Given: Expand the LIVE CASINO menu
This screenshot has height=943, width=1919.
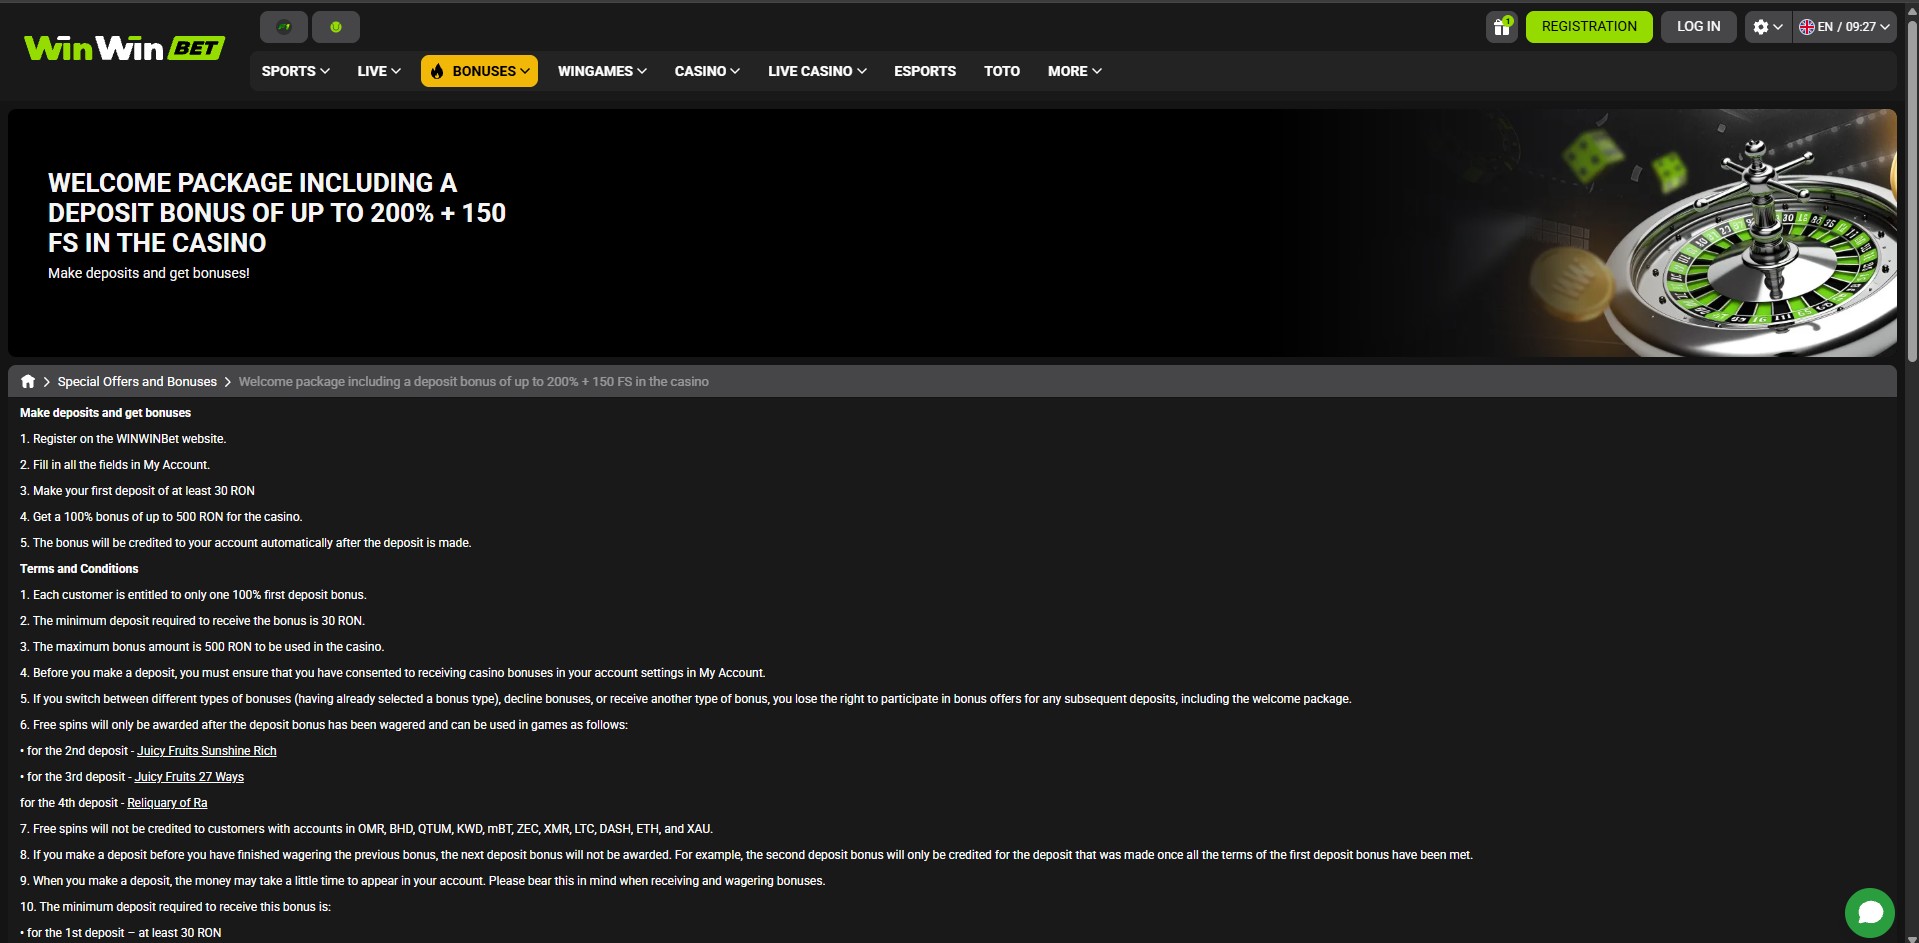Looking at the screenshot, I should [x=817, y=71].
